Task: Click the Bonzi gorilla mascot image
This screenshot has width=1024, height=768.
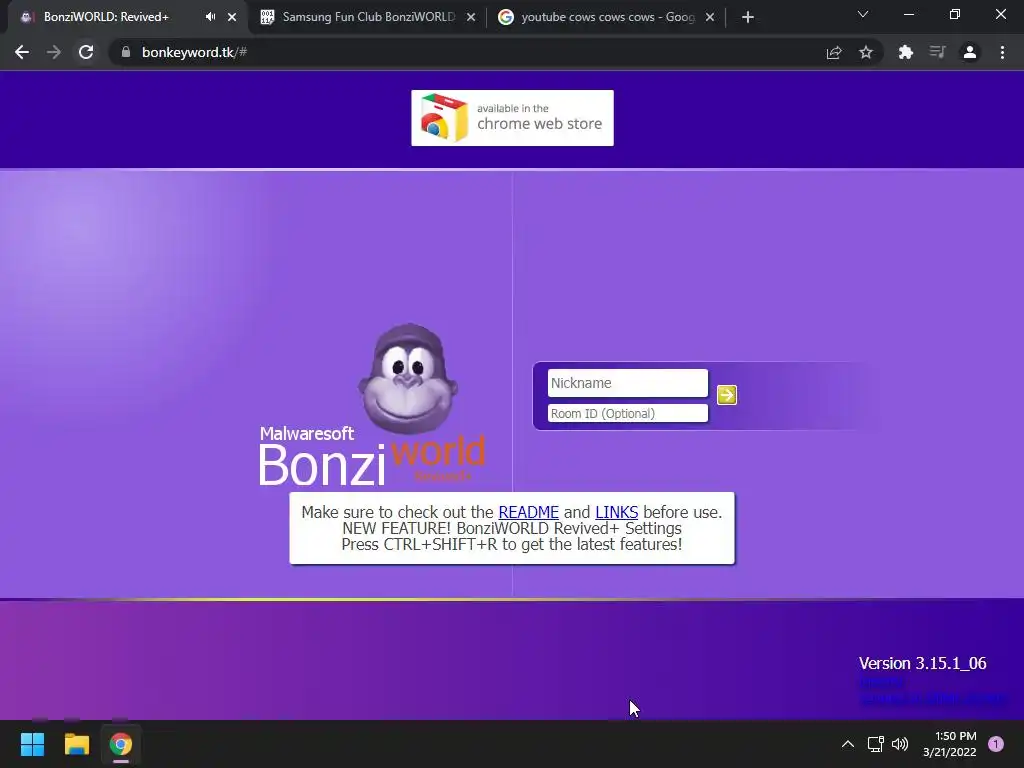Action: (x=408, y=378)
